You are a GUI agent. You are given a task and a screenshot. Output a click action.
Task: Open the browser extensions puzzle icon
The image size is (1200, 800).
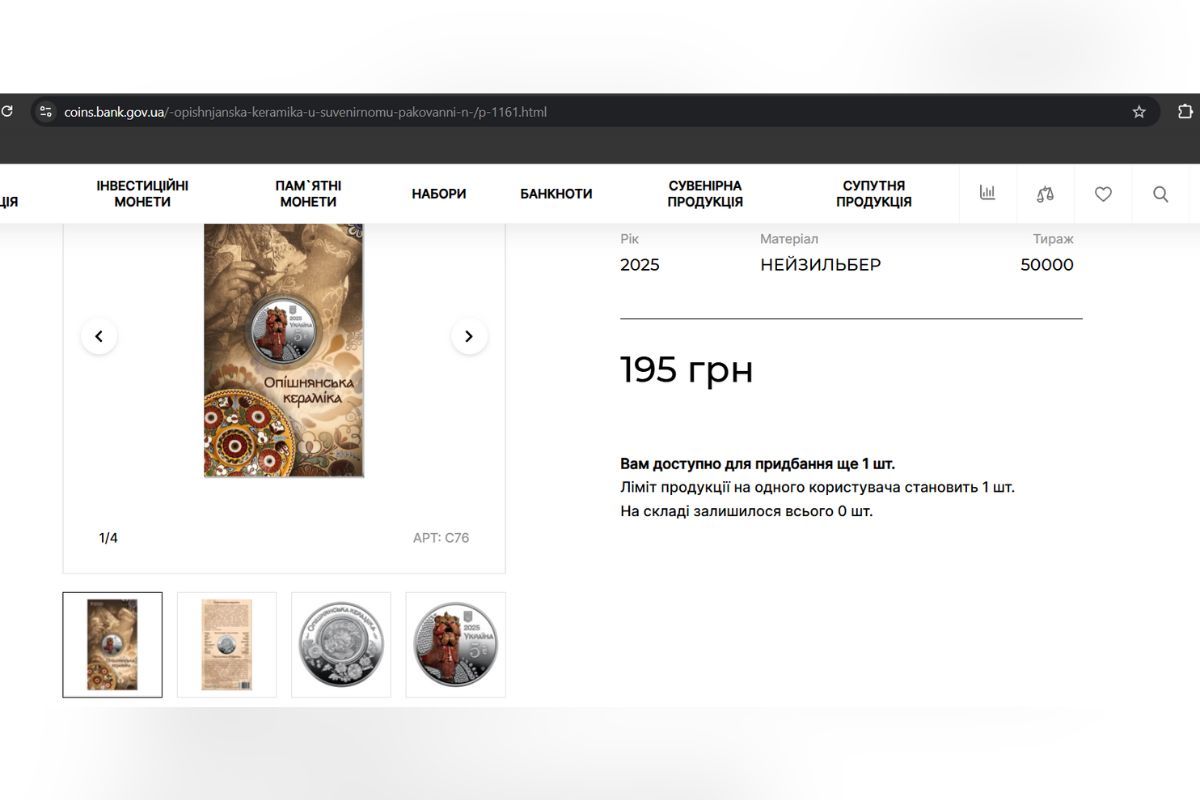tap(1185, 112)
